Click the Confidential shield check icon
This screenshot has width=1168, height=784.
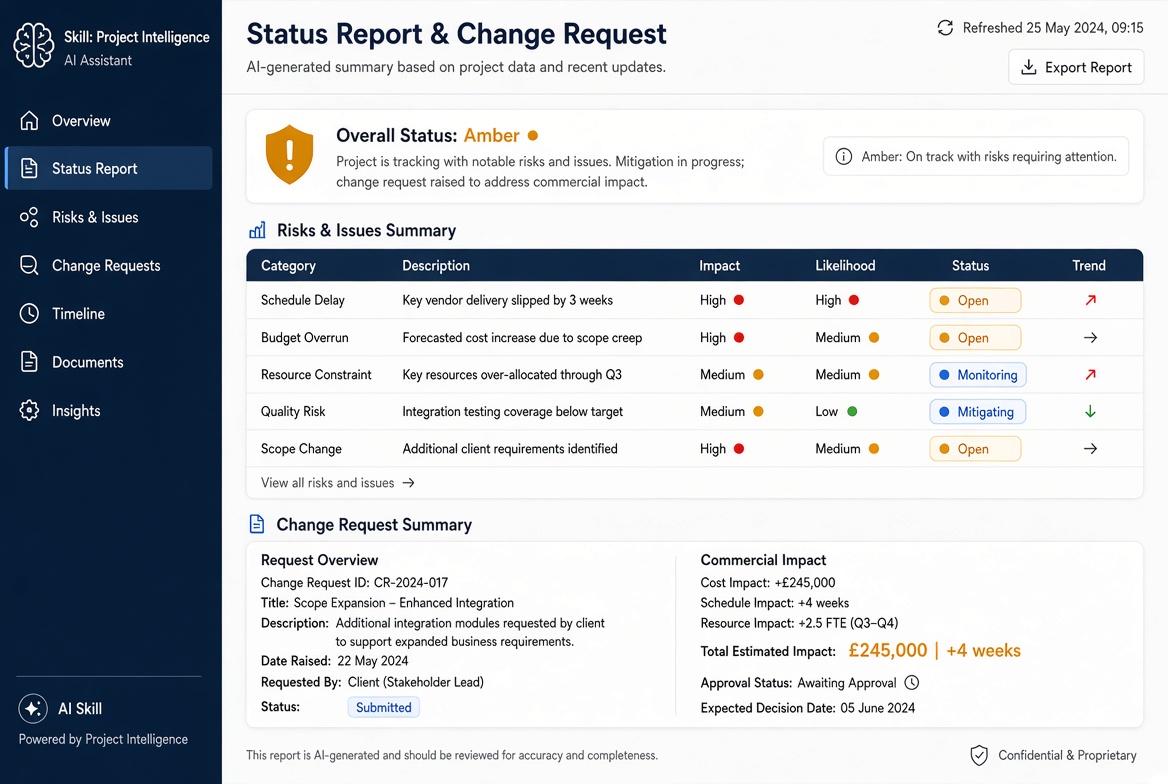pos(979,756)
